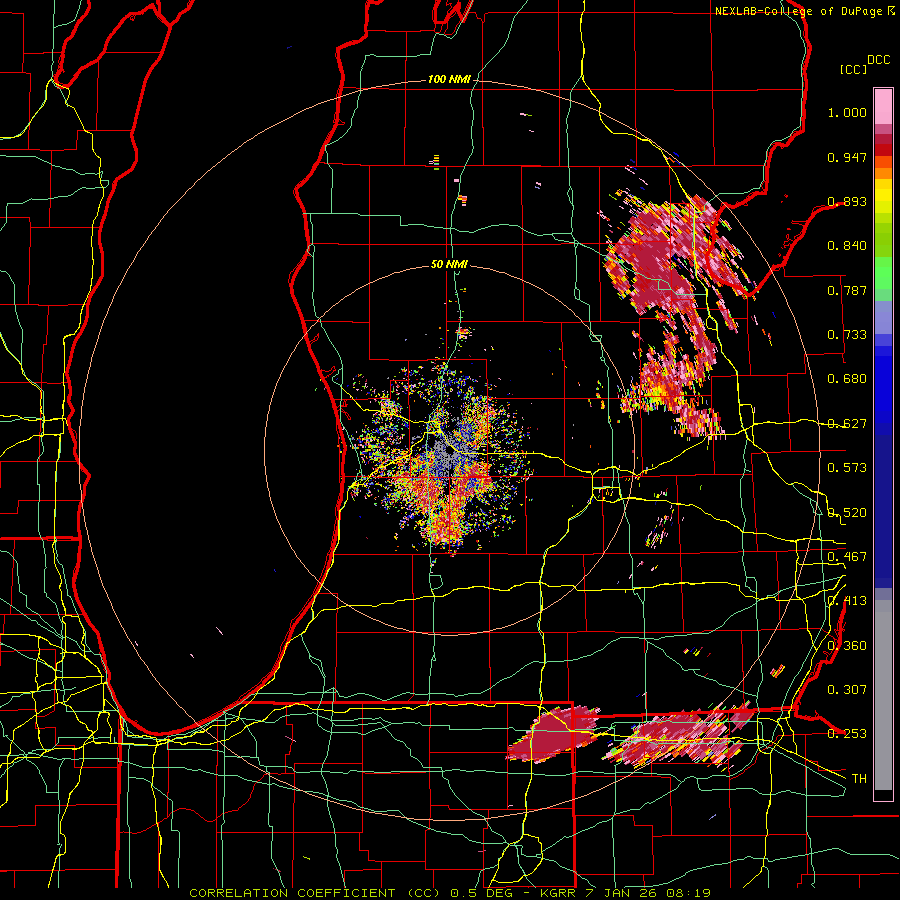Click the DCC label above the color scale

(x=879, y=60)
